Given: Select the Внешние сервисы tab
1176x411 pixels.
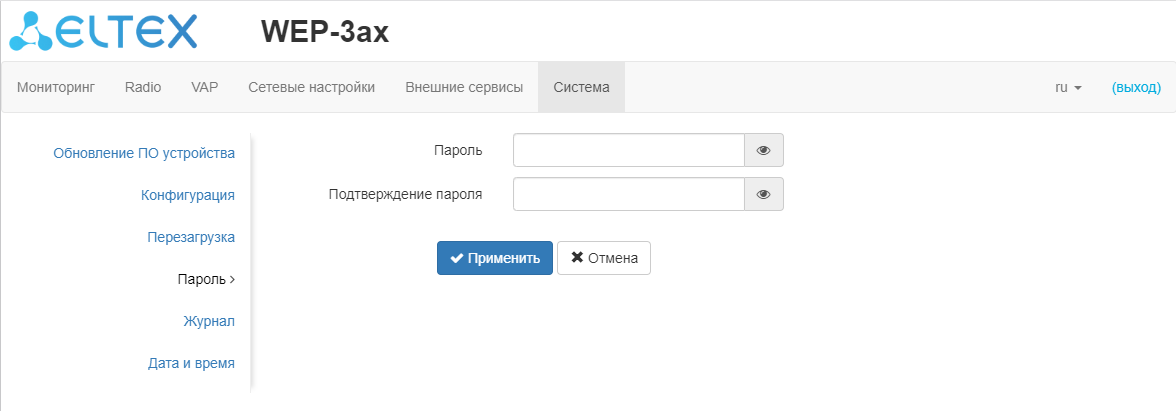Looking at the screenshot, I should pos(464,87).
